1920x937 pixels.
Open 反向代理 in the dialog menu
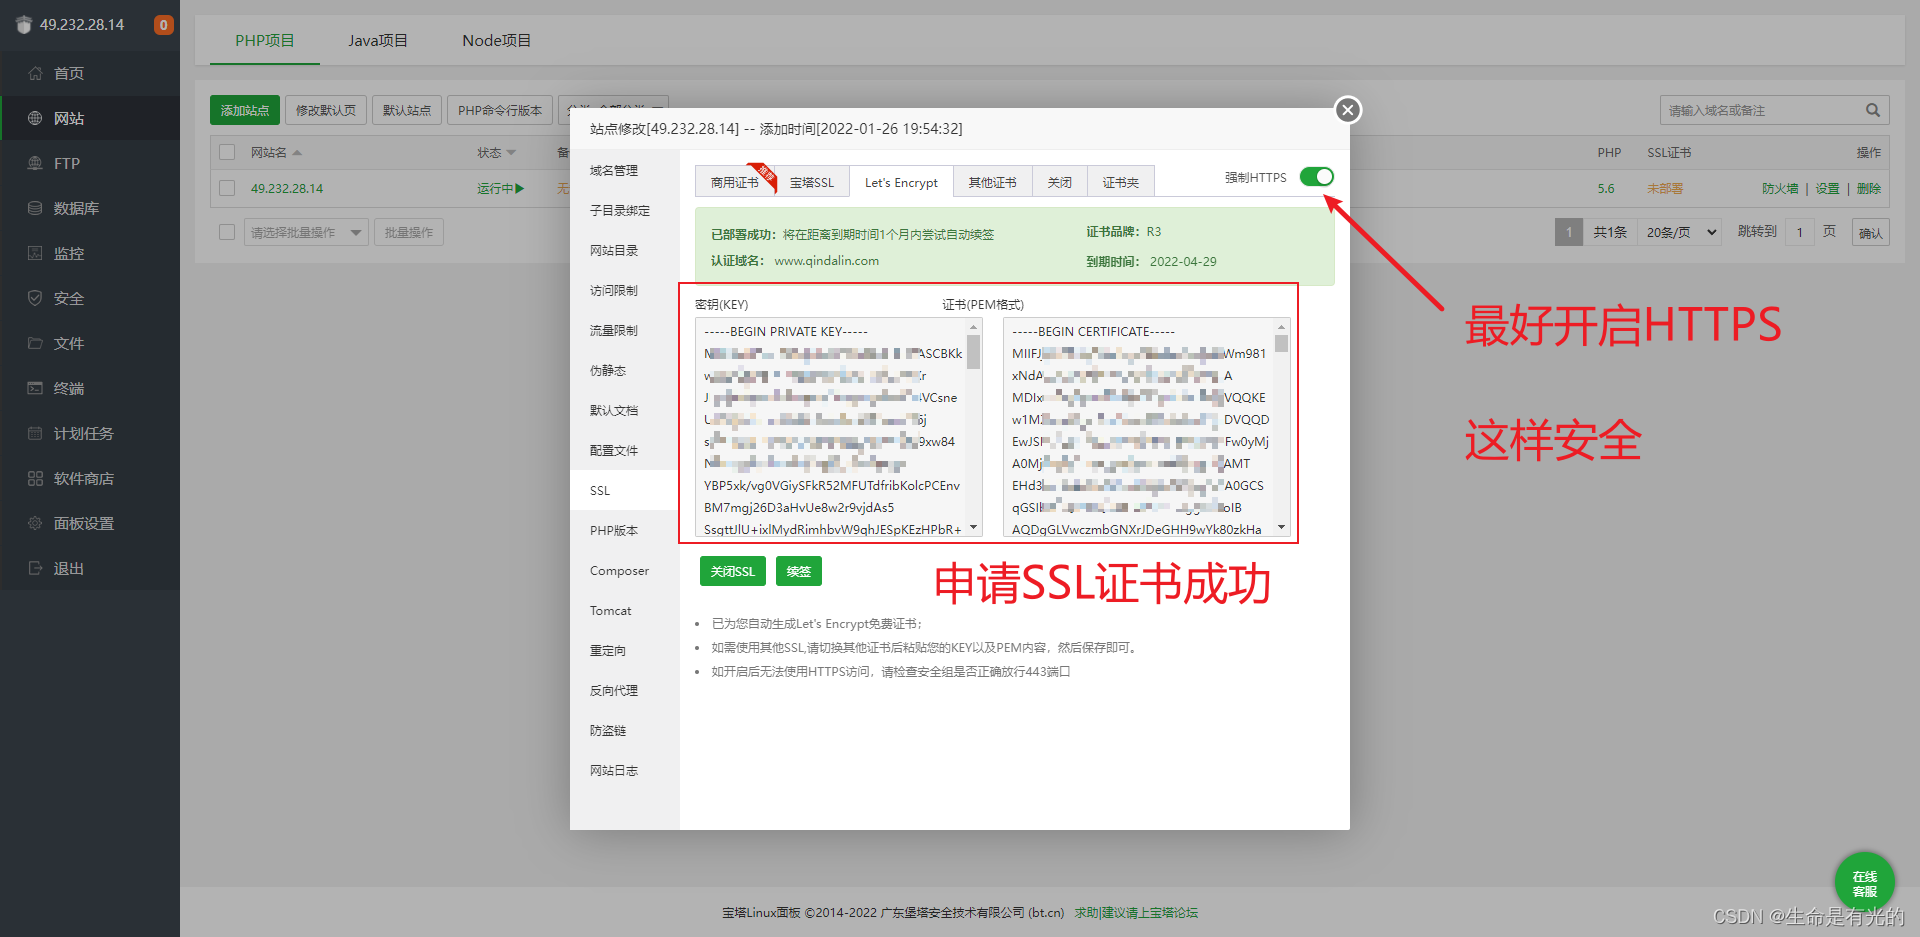pos(625,690)
